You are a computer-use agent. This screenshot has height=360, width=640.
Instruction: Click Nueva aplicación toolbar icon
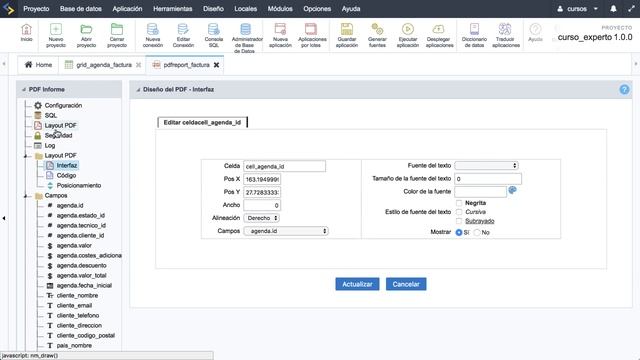point(280,35)
